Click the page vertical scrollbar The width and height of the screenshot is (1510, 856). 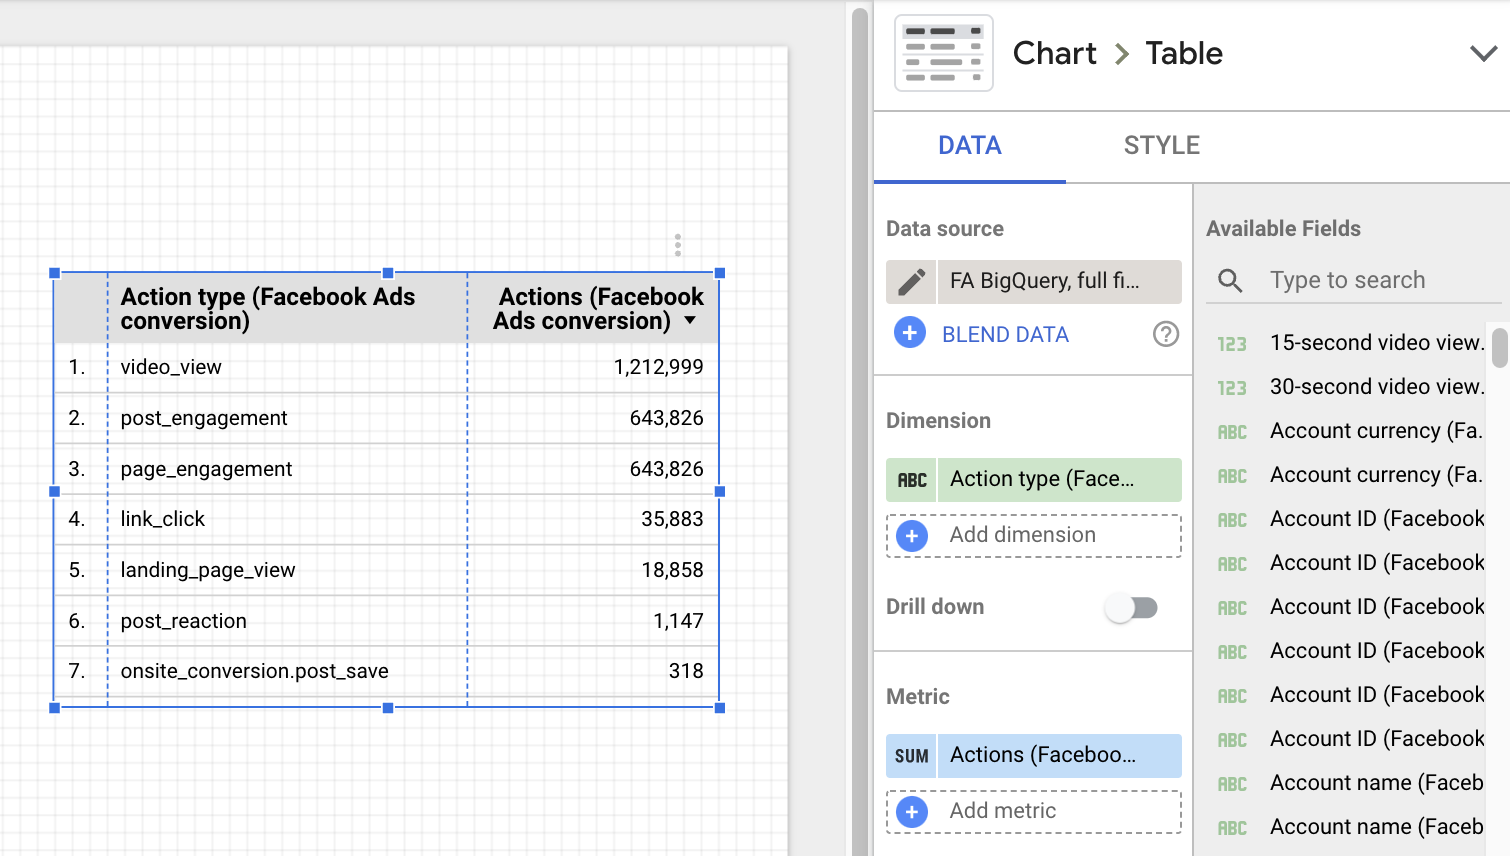(860, 430)
